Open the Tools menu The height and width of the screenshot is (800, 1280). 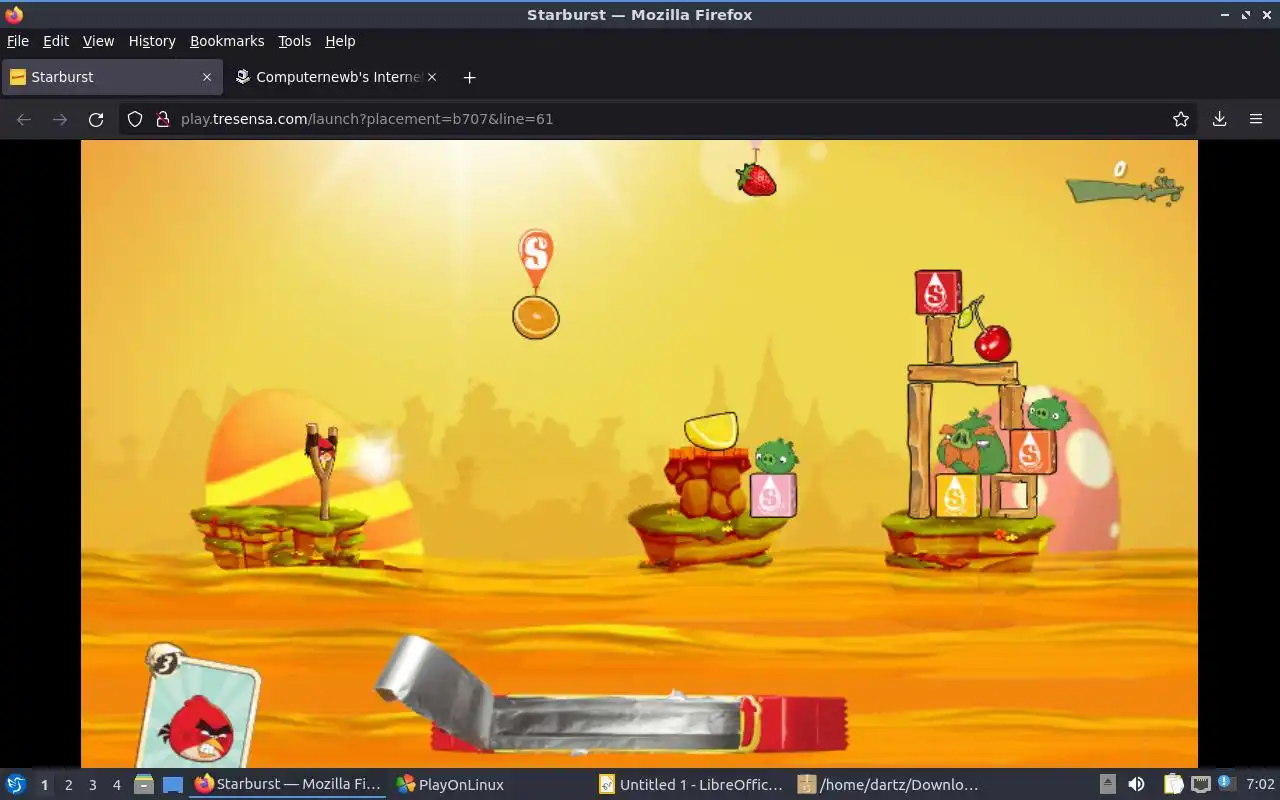click(295, 41)
